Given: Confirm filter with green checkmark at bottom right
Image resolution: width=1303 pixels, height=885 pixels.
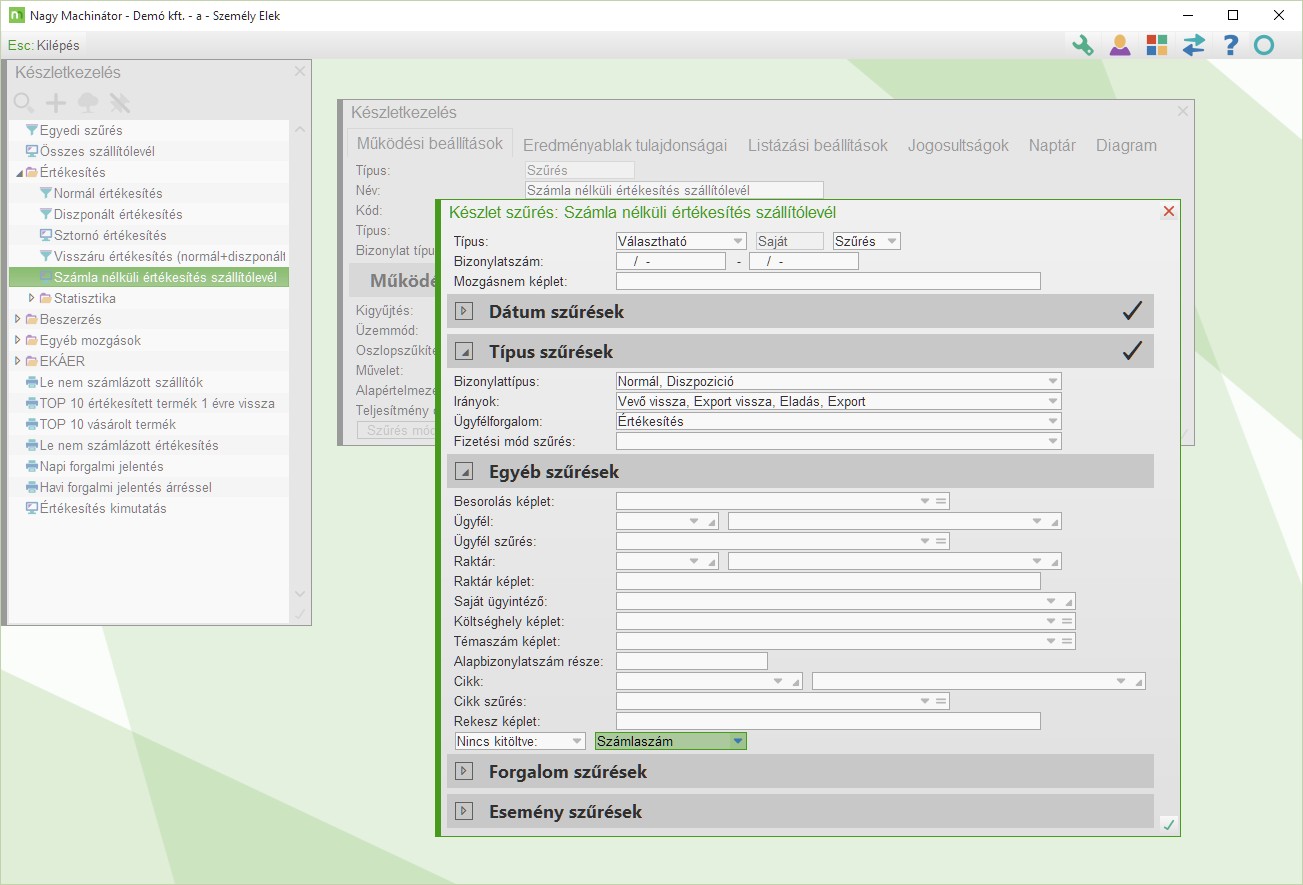Looking at the screenshot, I should pyautogui.click(x=1168, y=824).
